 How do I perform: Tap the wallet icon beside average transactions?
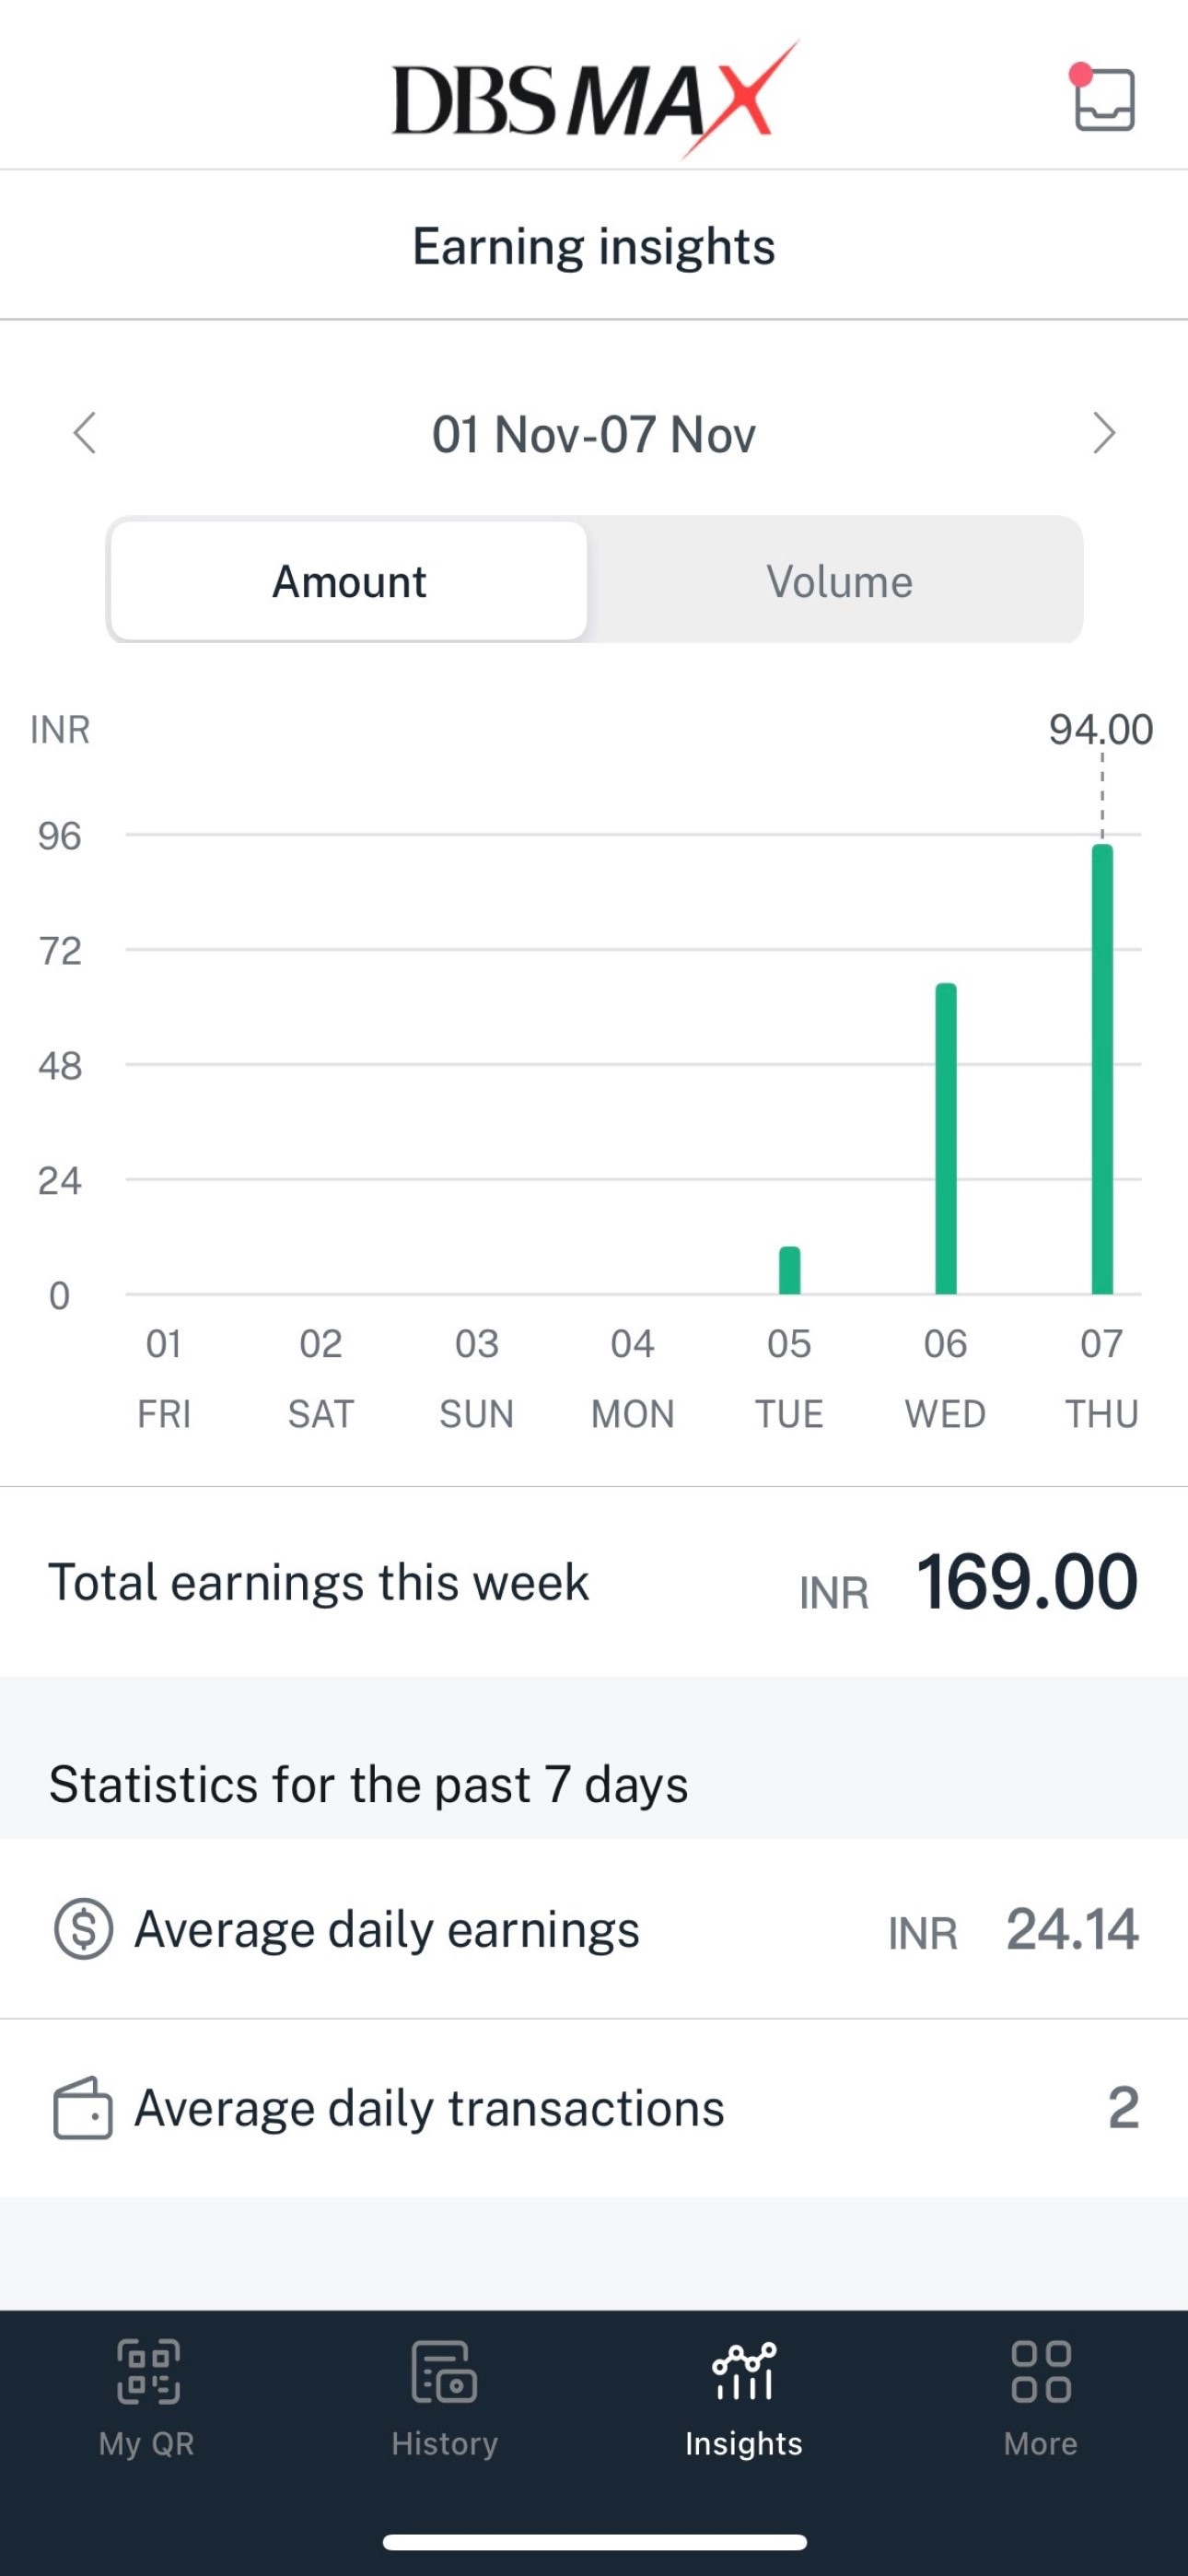[82, 2107]
